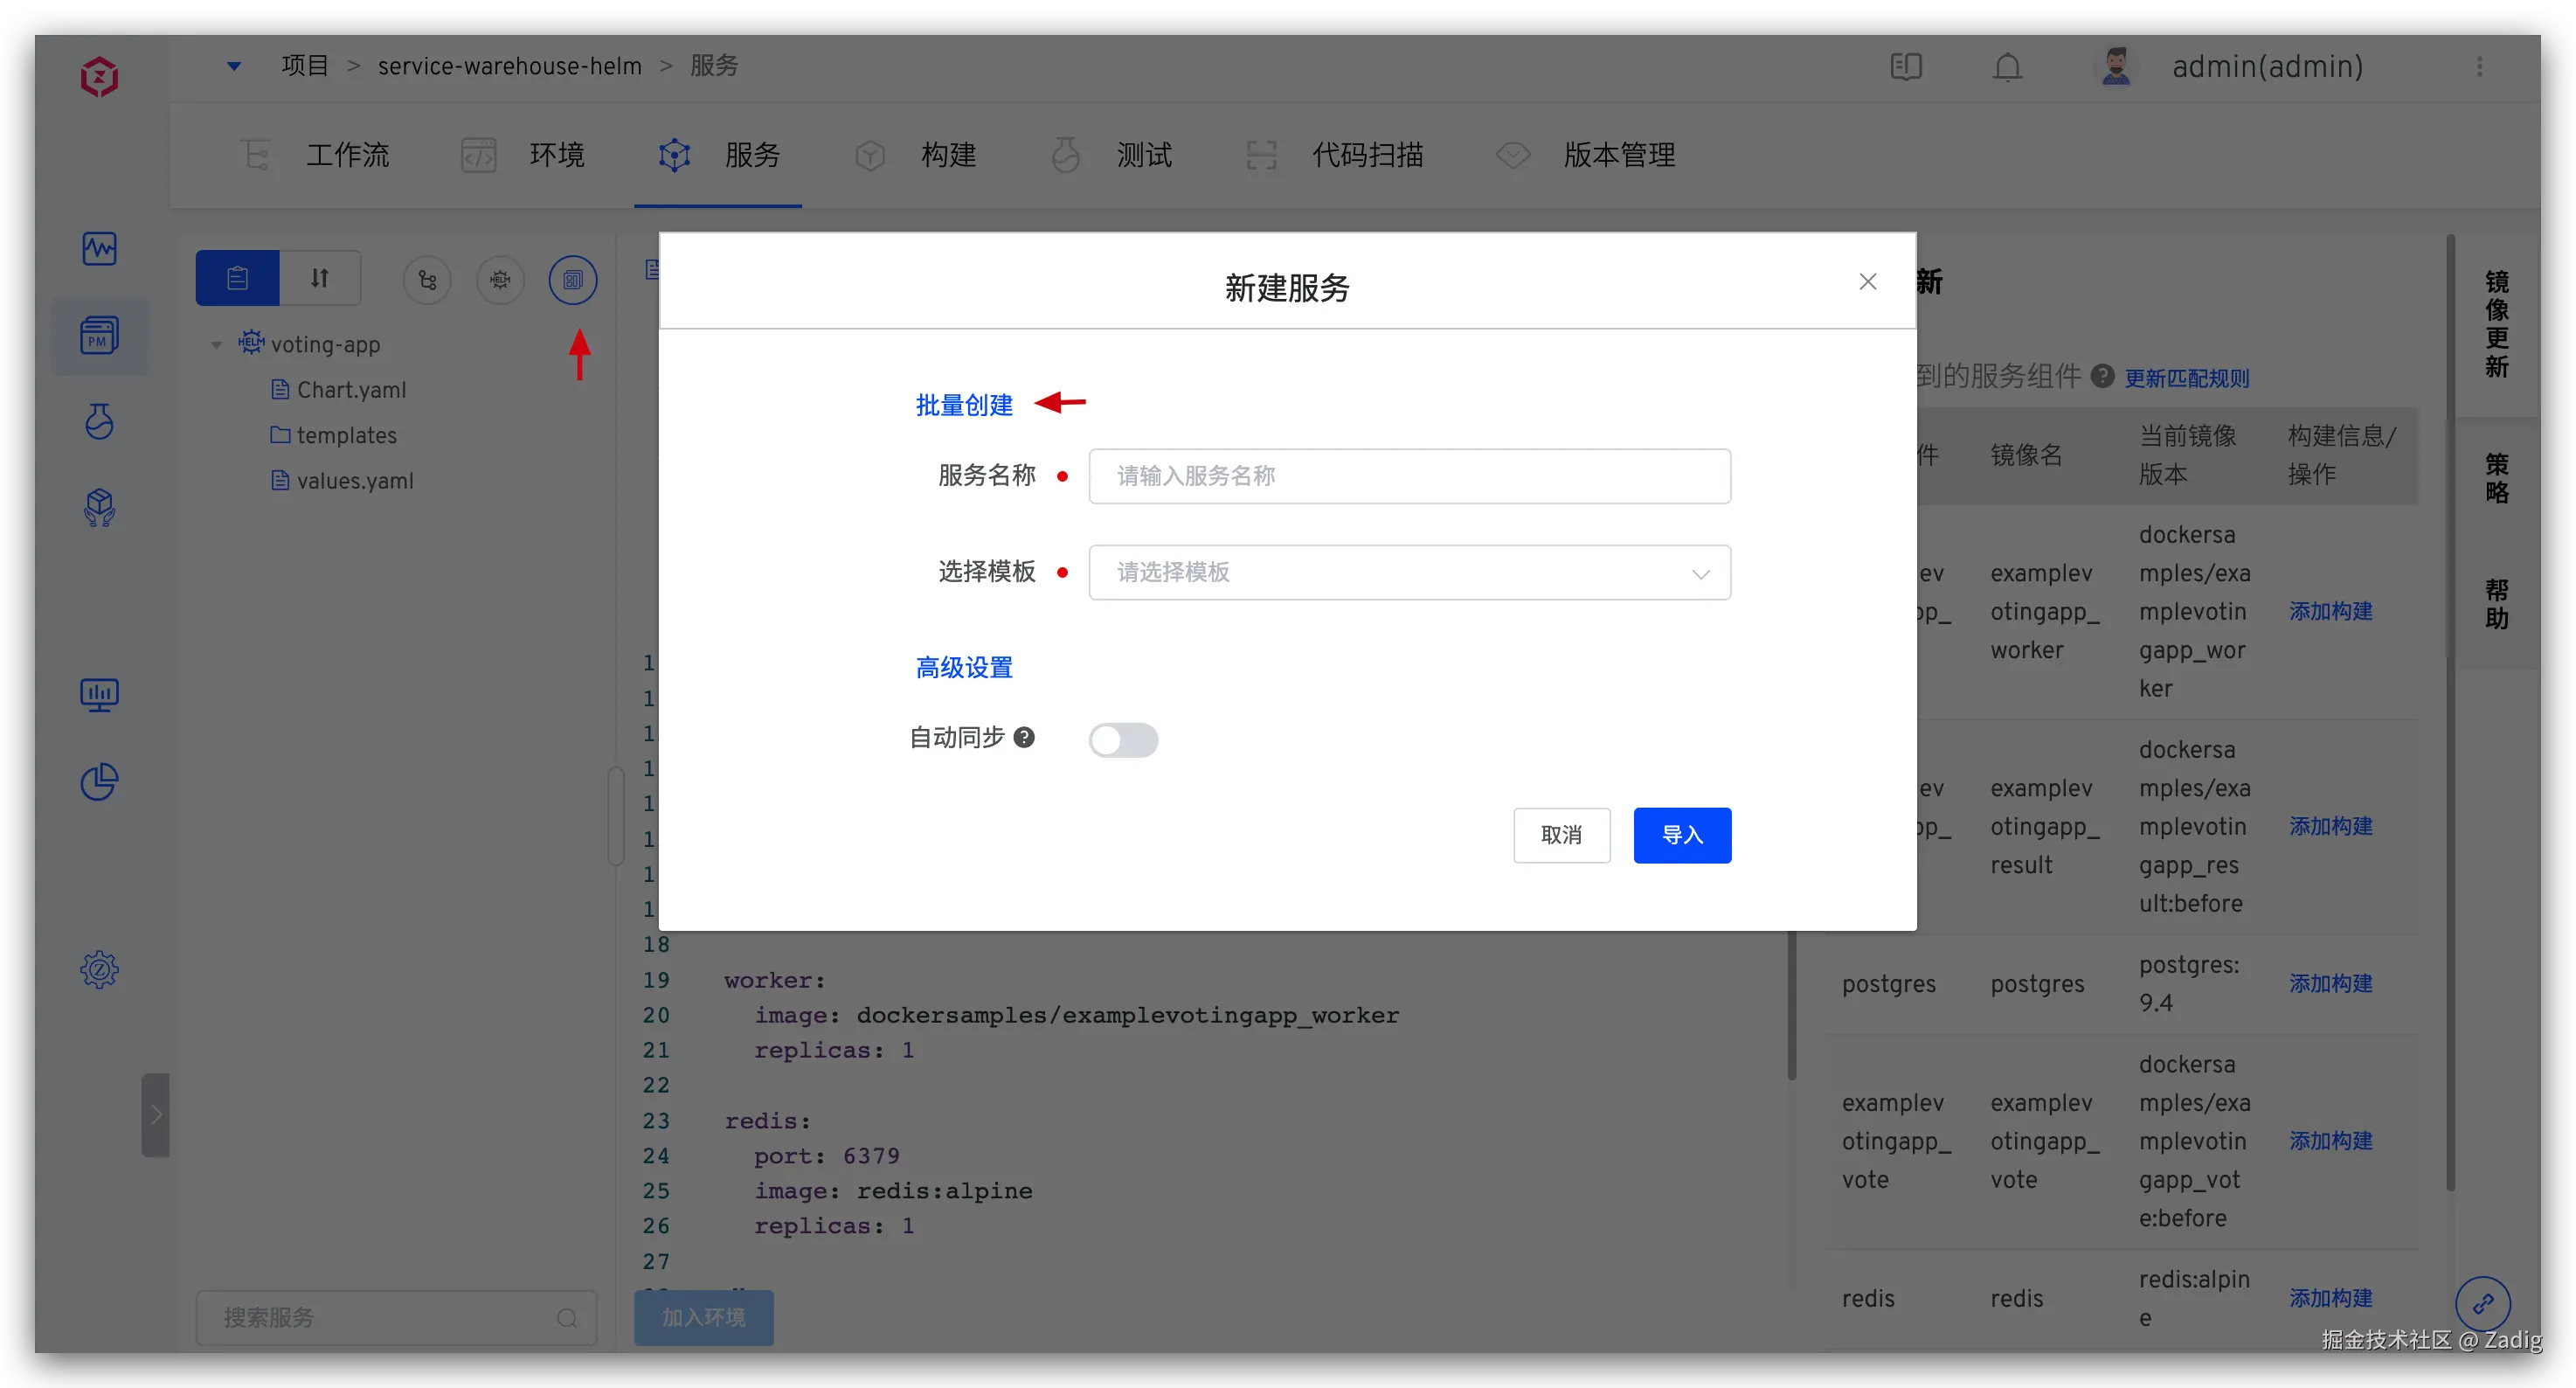This screenshot has width=2576, height=1388.
Task: Click the search magnifier icon
Action: point(567,1318)
